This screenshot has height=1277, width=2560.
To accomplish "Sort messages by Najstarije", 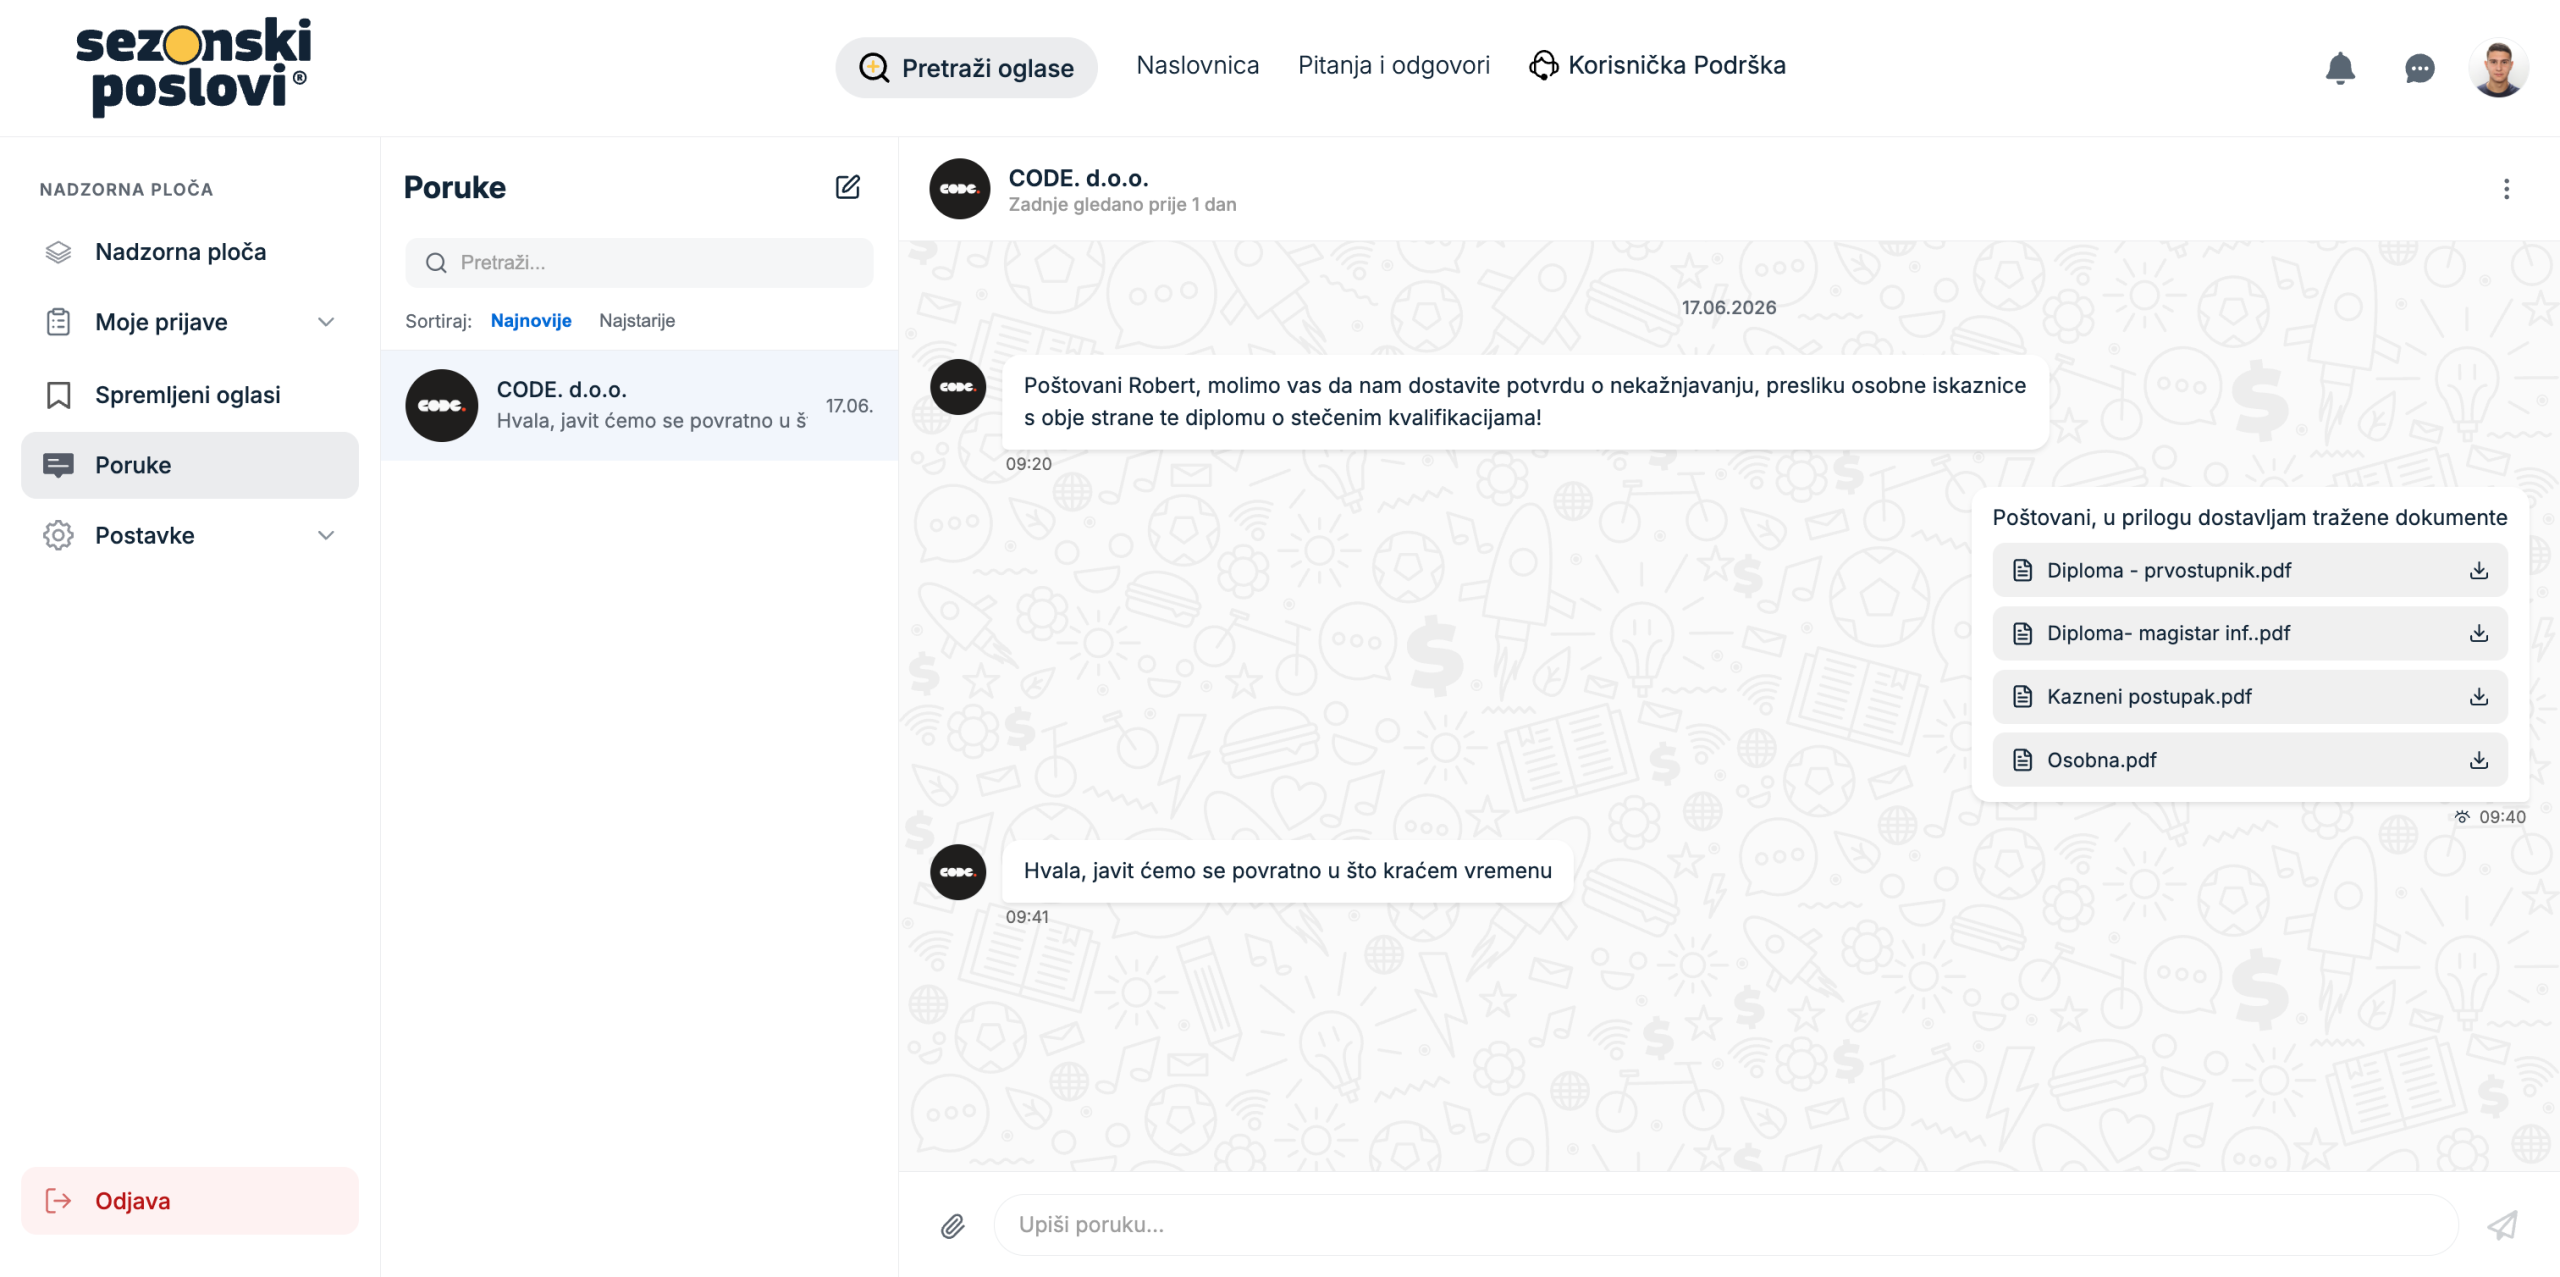I will pos(637,321).
